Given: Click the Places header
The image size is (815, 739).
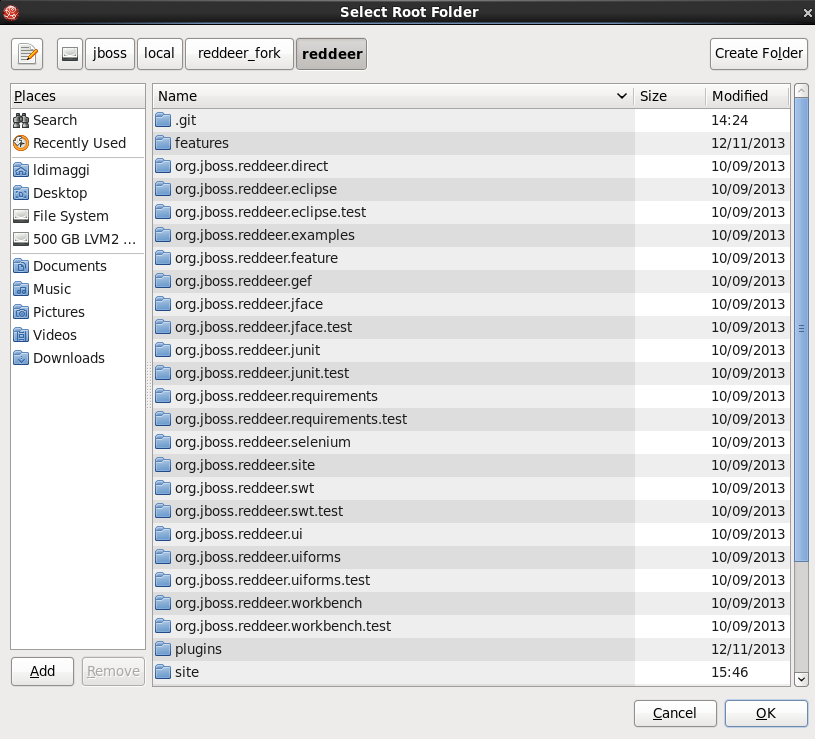Looking at the screenshot, I should click(x=78, y=96).
